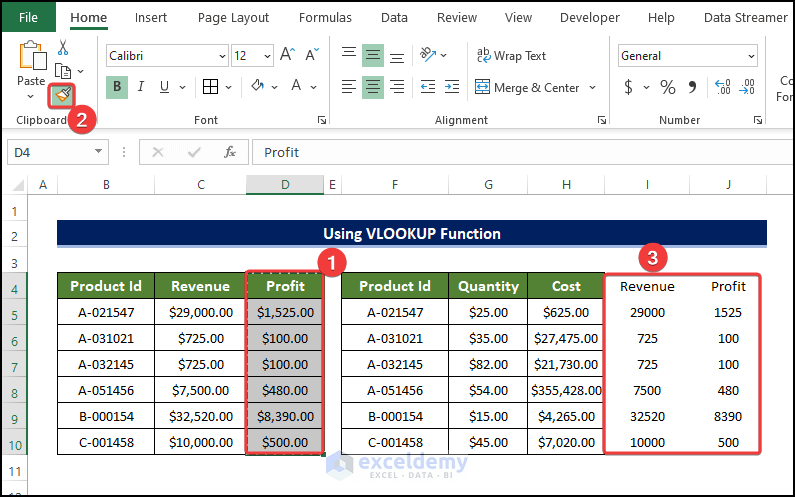Click cell with $32,520.00
795x497 pixels.
click(201, 416)
